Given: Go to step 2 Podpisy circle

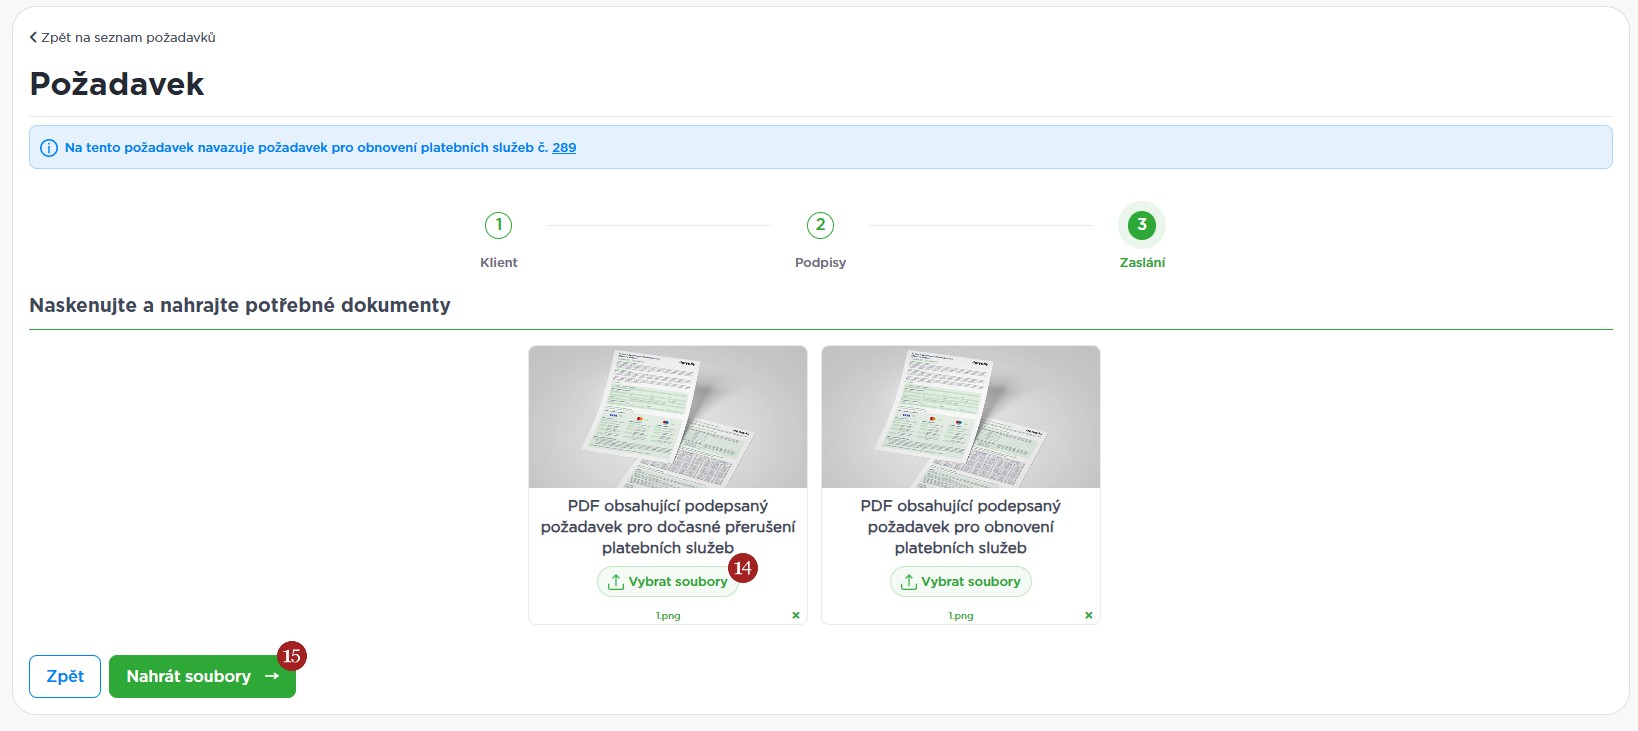Looking at the screenshot, I should (820, 225).
